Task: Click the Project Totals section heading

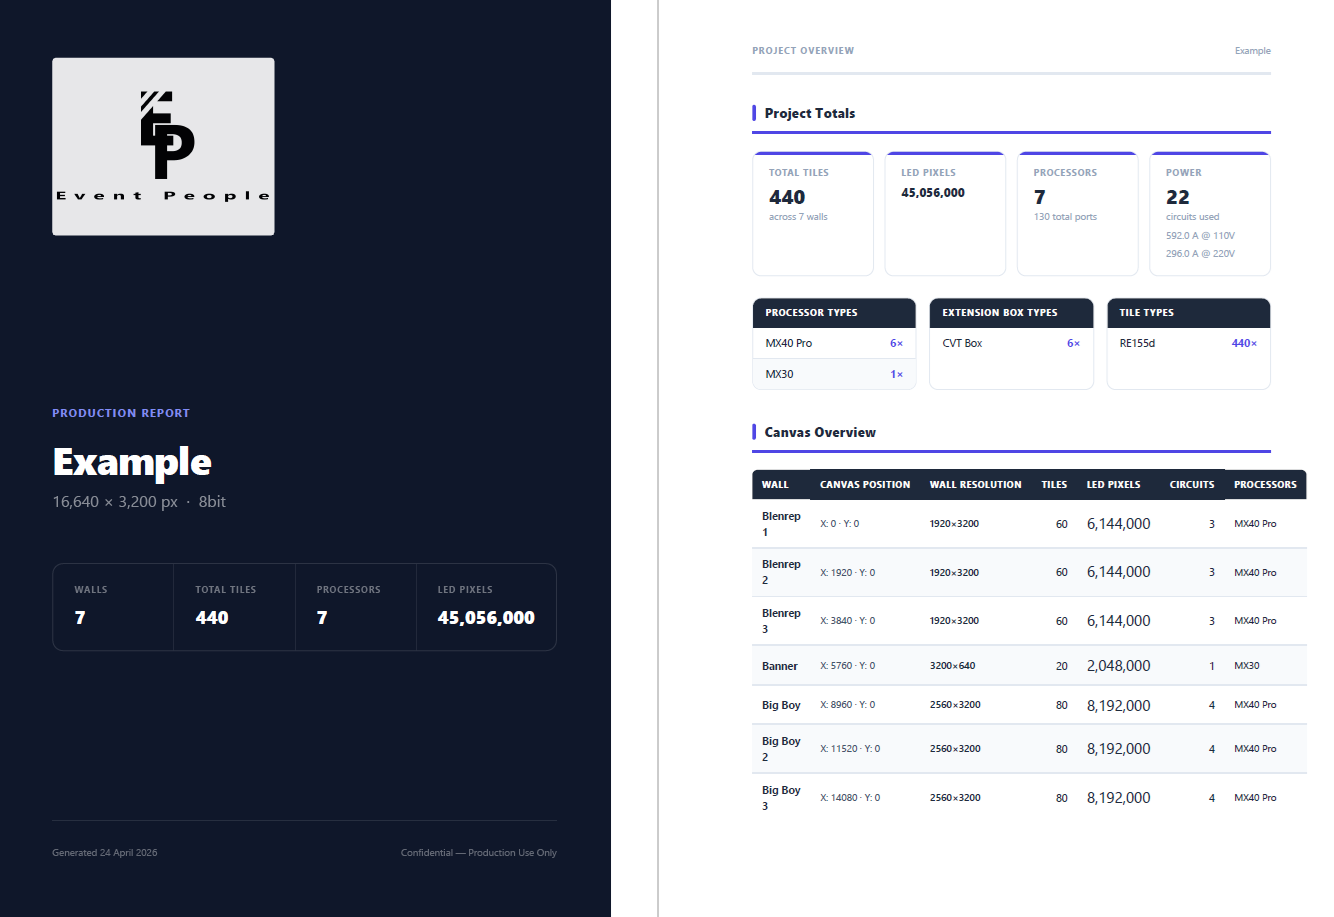Action: pos(809,114)
